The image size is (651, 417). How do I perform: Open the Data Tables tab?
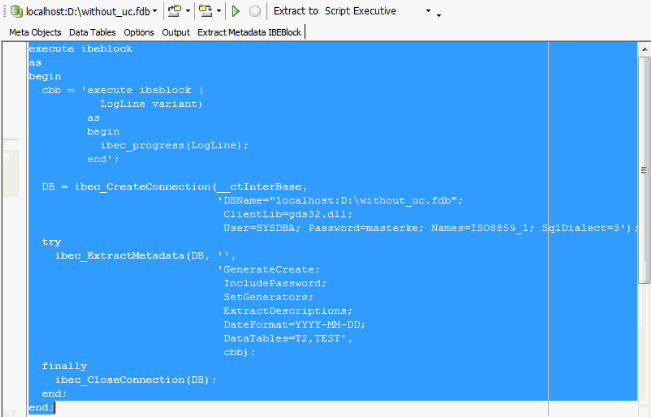click(x=92, y=32)
